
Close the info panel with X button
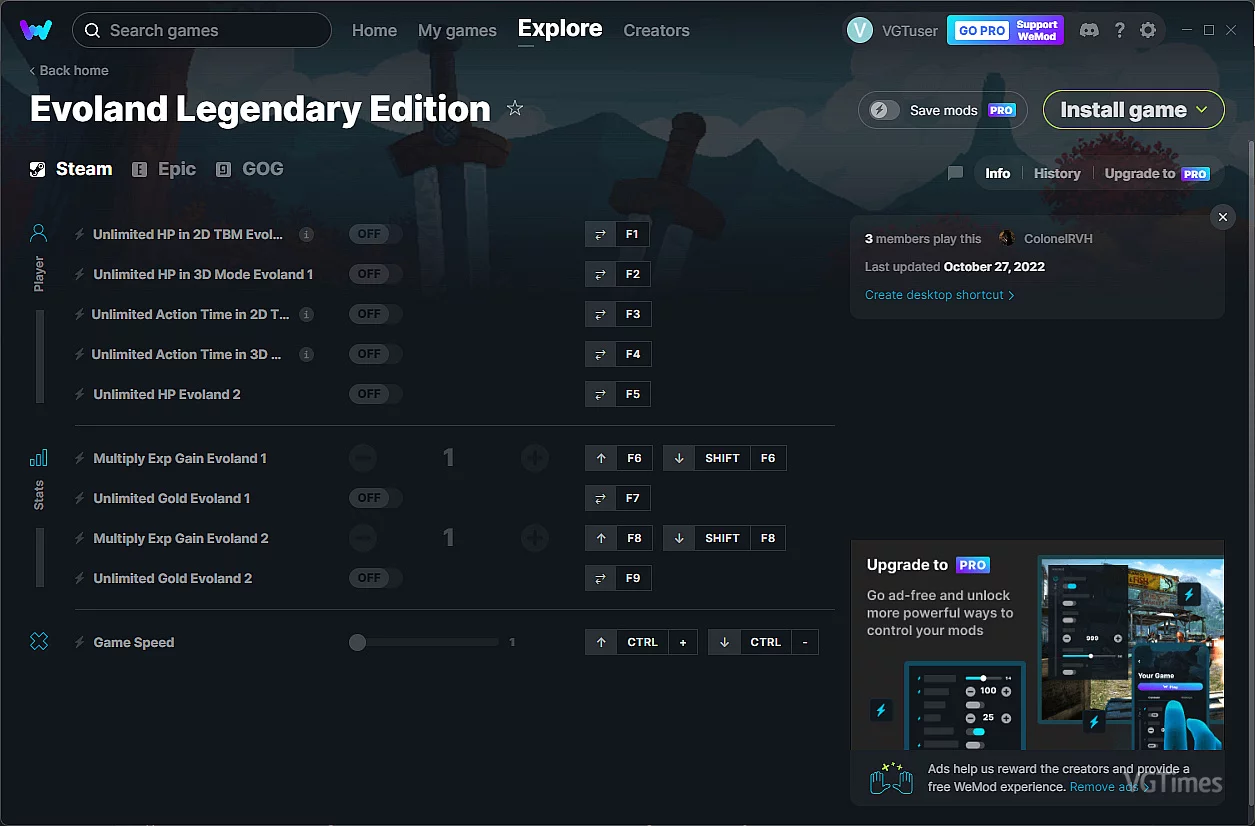click(x=1222, y=217)
